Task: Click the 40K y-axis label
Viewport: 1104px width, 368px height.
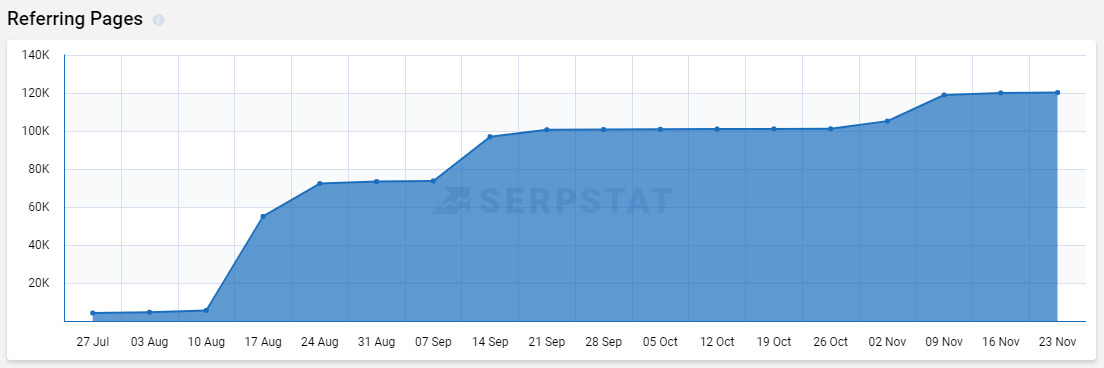Action: (38, 245)
